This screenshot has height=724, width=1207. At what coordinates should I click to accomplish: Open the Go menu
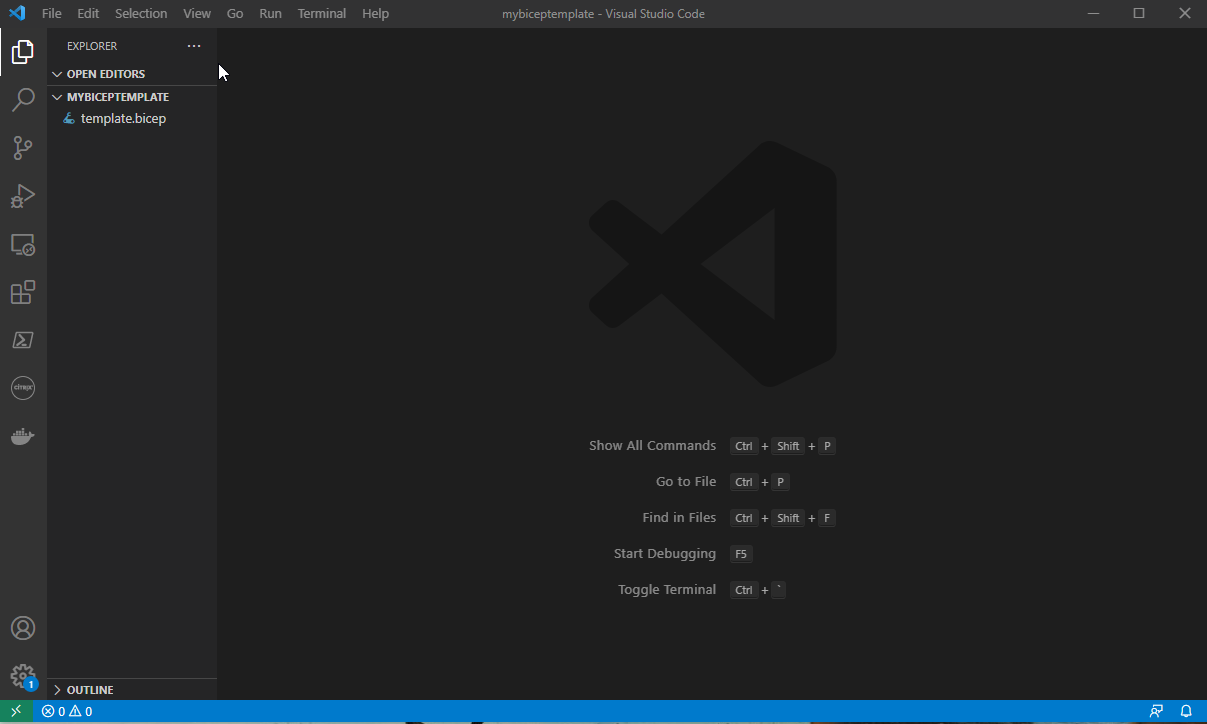(235, 14)
